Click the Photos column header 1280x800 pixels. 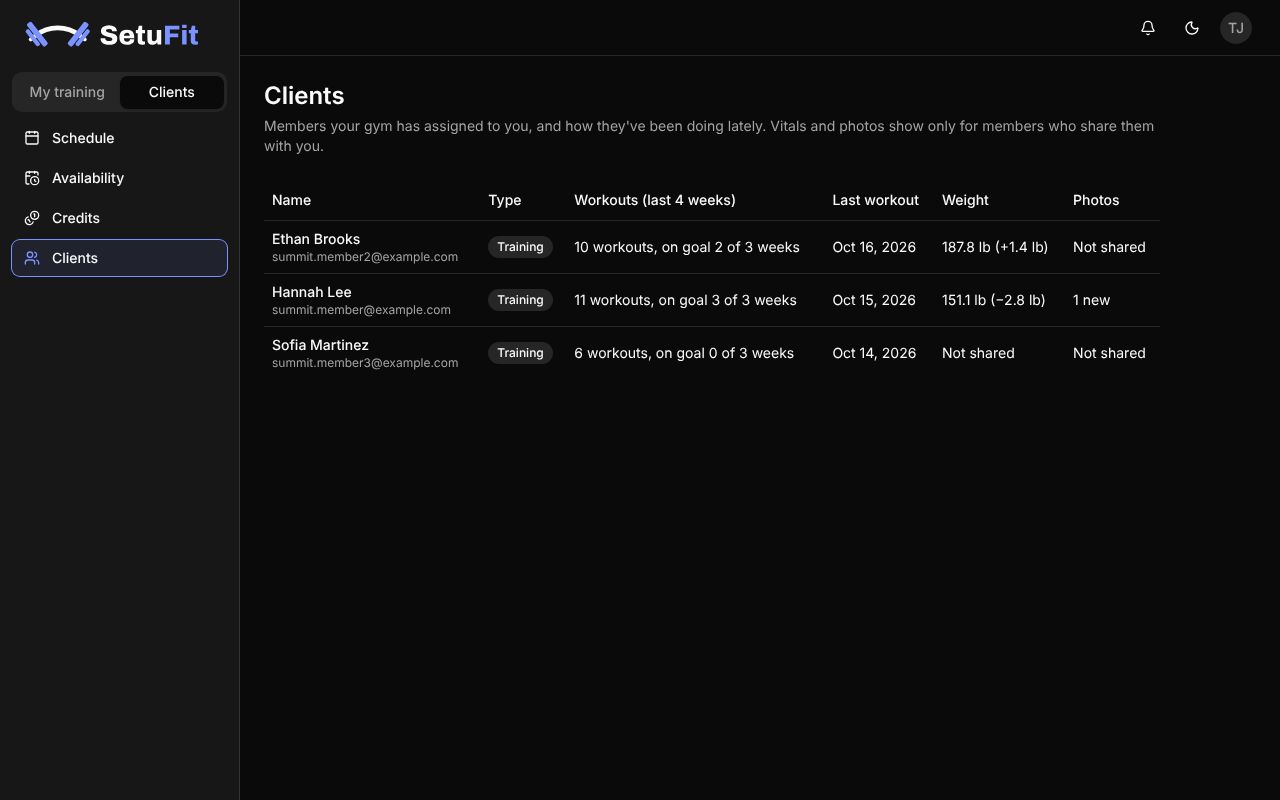point(1096,200)
